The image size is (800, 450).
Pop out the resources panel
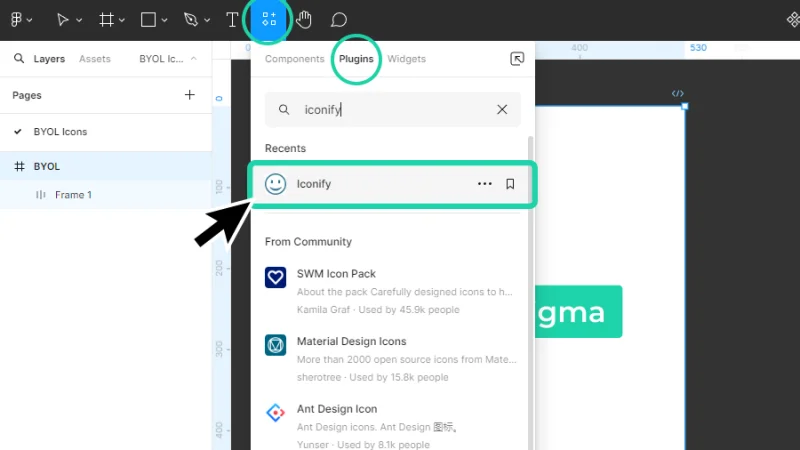(517, 59)
